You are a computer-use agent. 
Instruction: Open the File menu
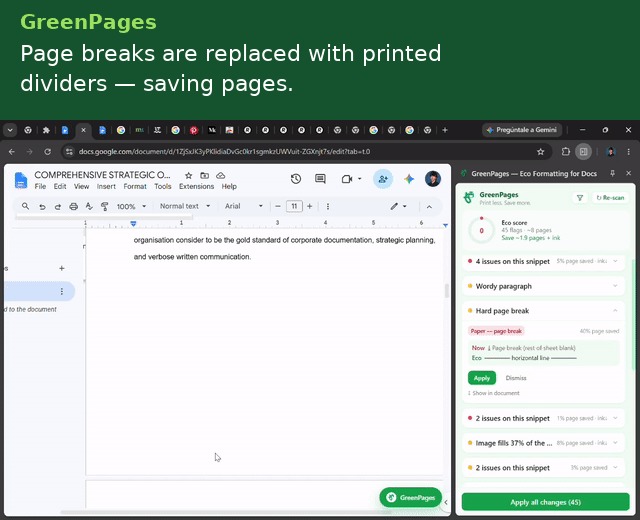pyautogui.click(x=40, y=186)
